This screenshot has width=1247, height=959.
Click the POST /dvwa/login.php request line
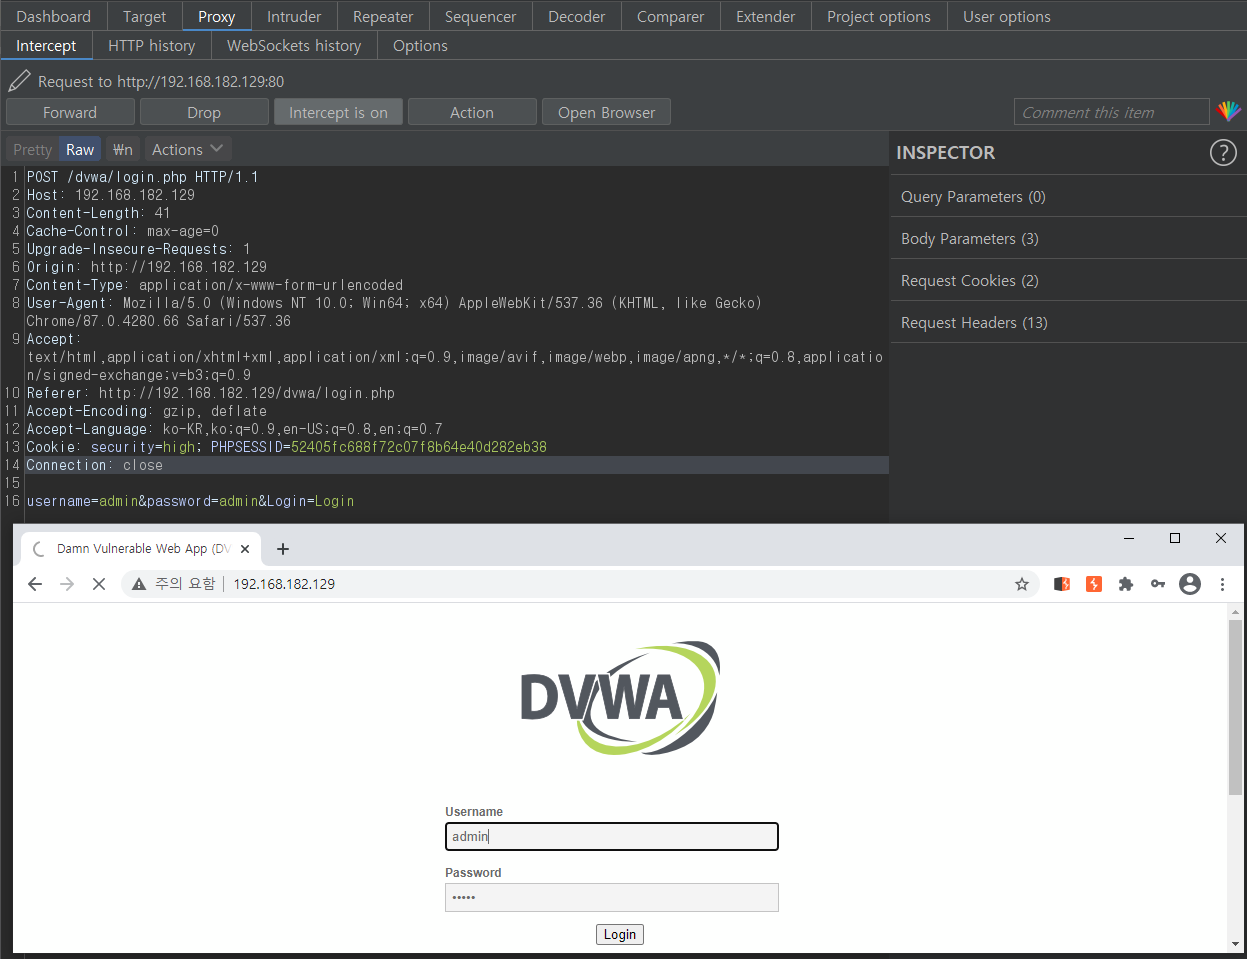tap(142, 177)
